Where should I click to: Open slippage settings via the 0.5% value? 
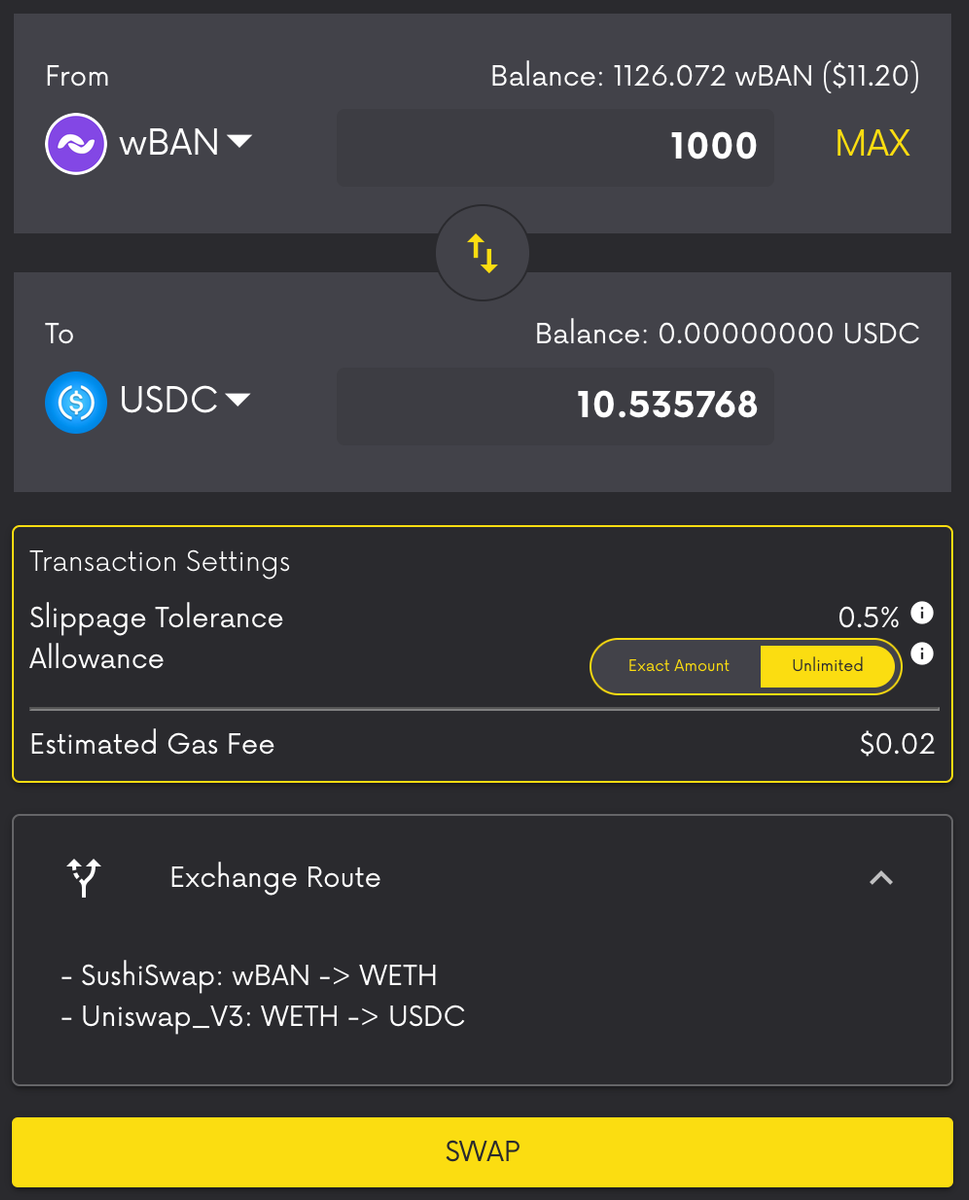point(866,618)
